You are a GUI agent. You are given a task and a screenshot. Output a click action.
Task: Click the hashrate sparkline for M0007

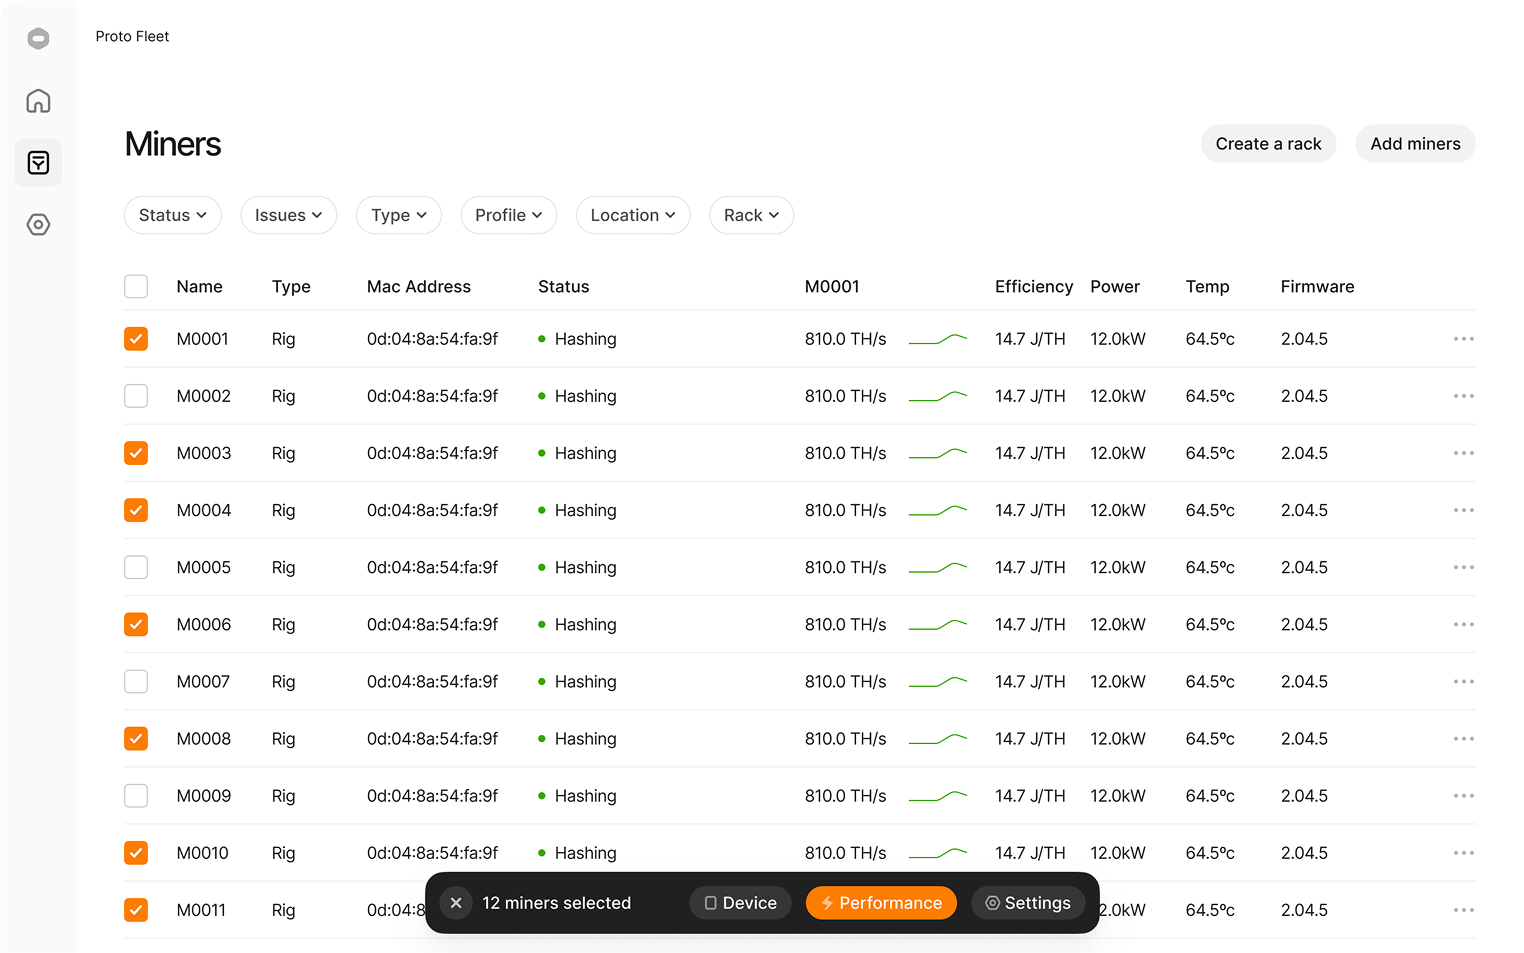point(938,682)
